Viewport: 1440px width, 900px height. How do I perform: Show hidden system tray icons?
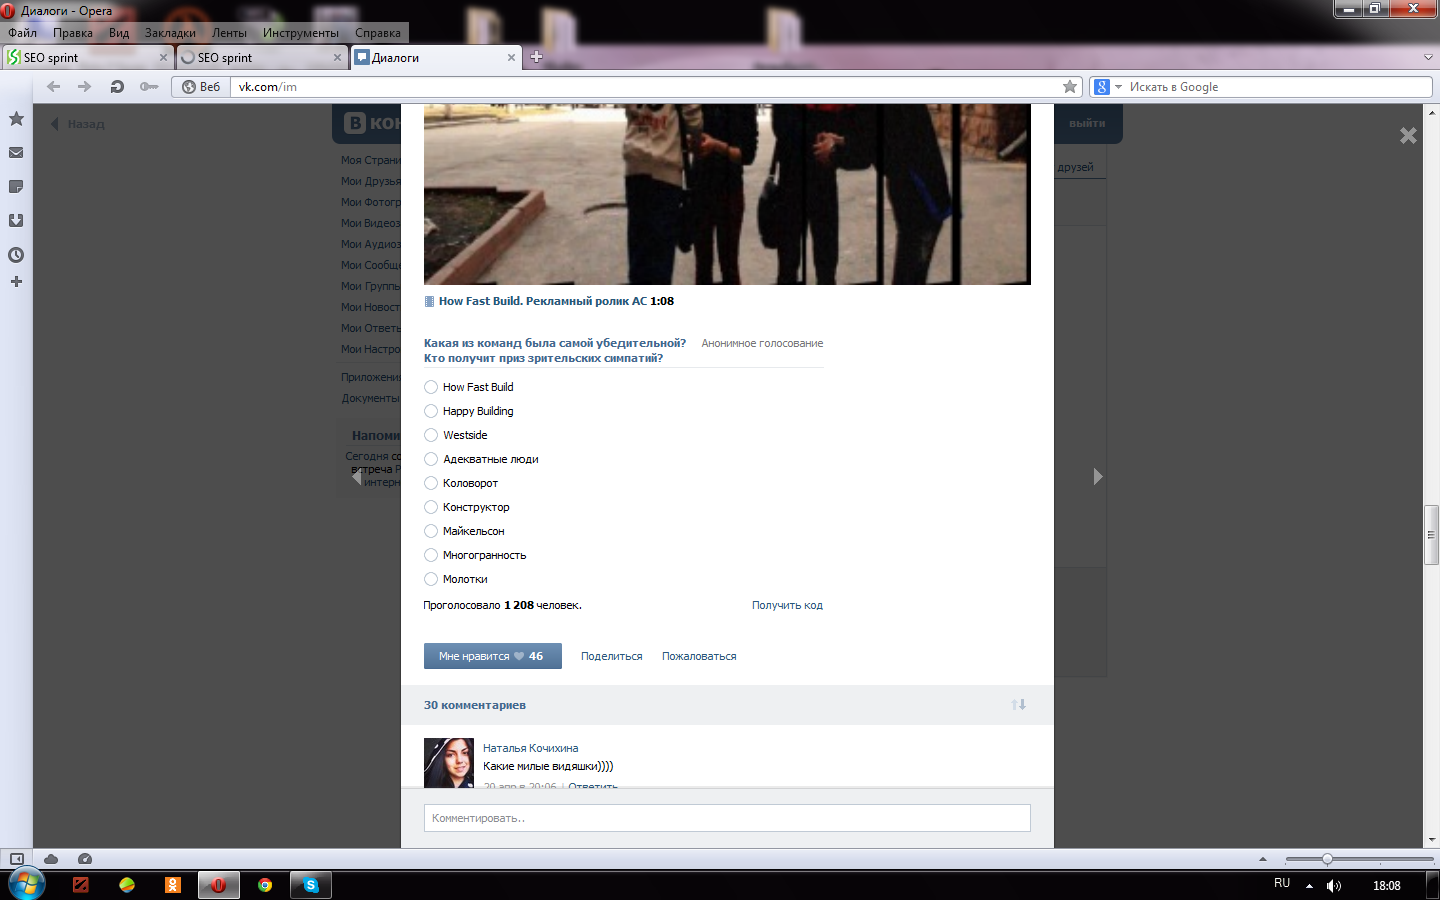1309,886
